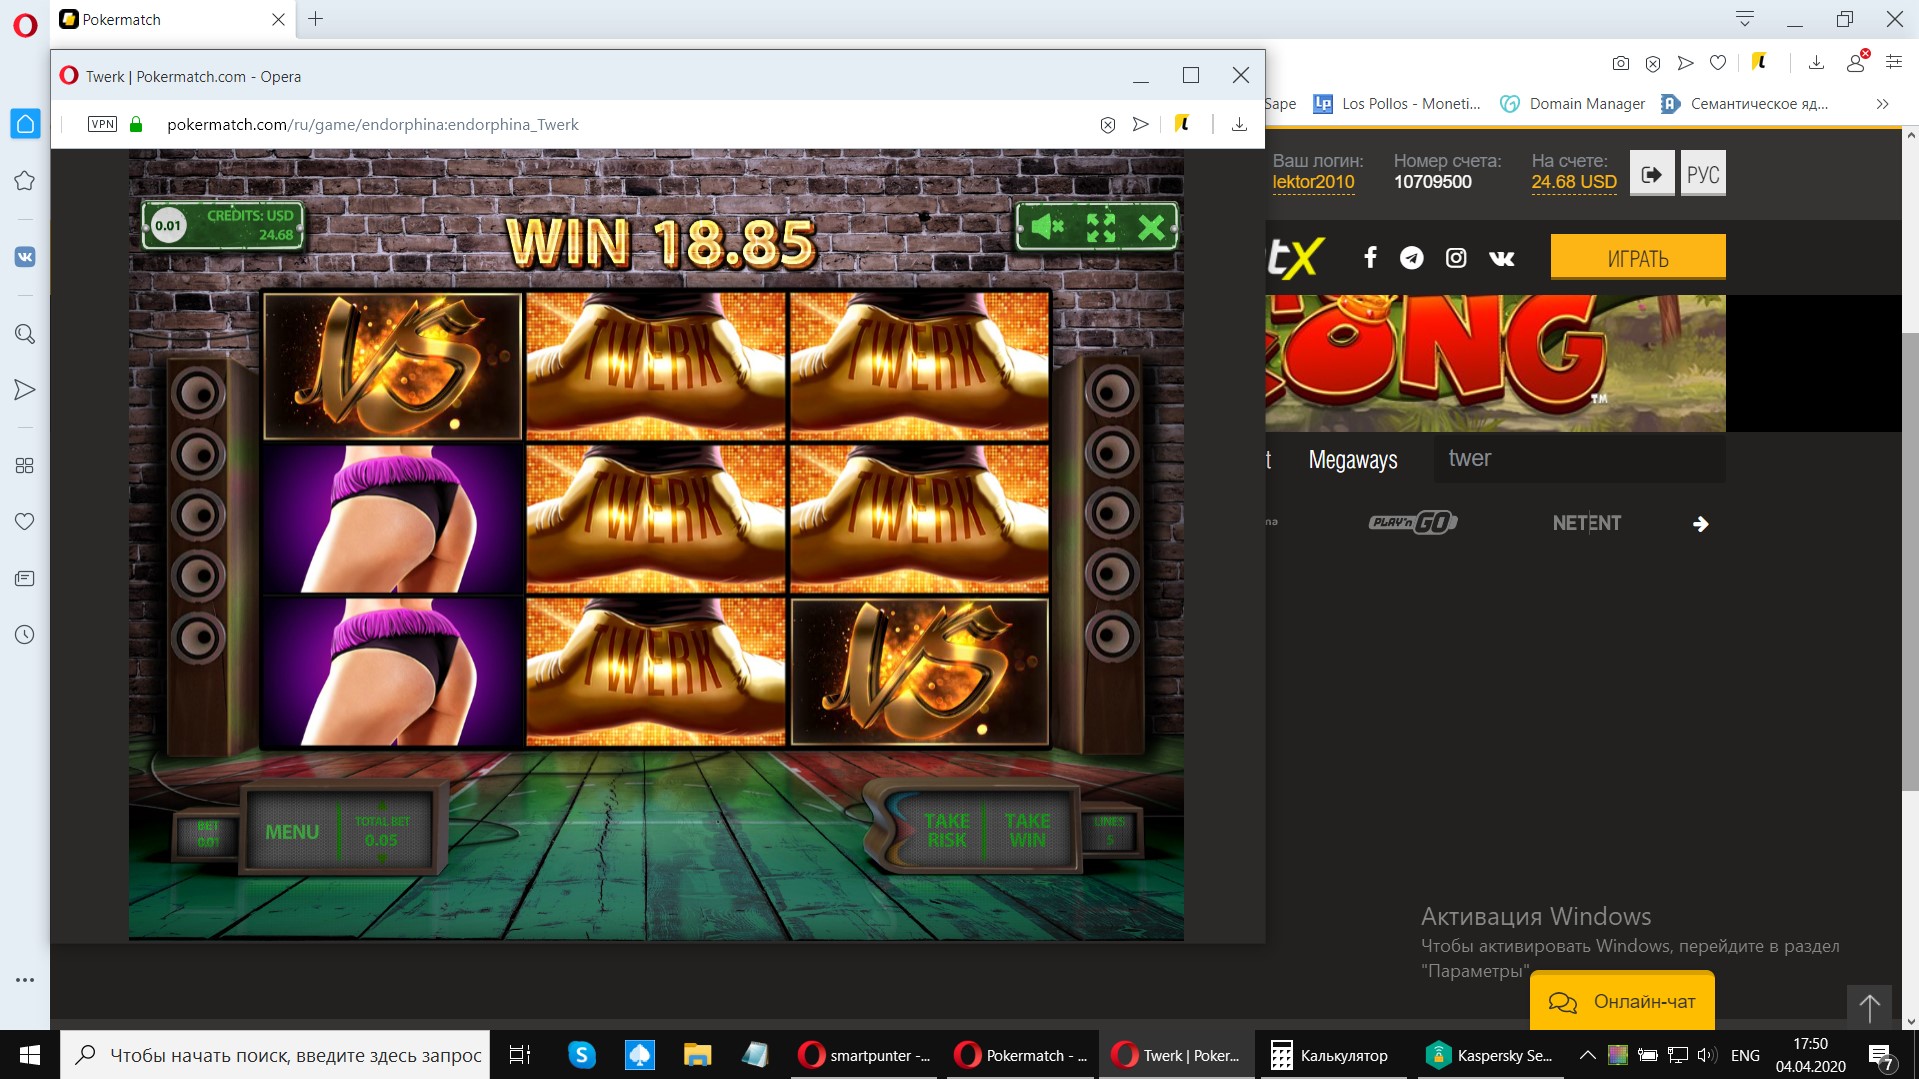This screenshot has height=1079, width=1919.
Task: Open the Instagram social icon
Action: tap(1456, 258)
